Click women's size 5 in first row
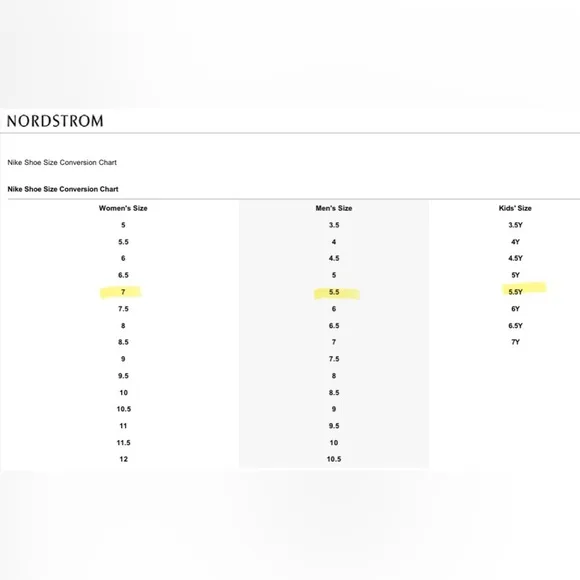580x580 pixels. (123, 225)
